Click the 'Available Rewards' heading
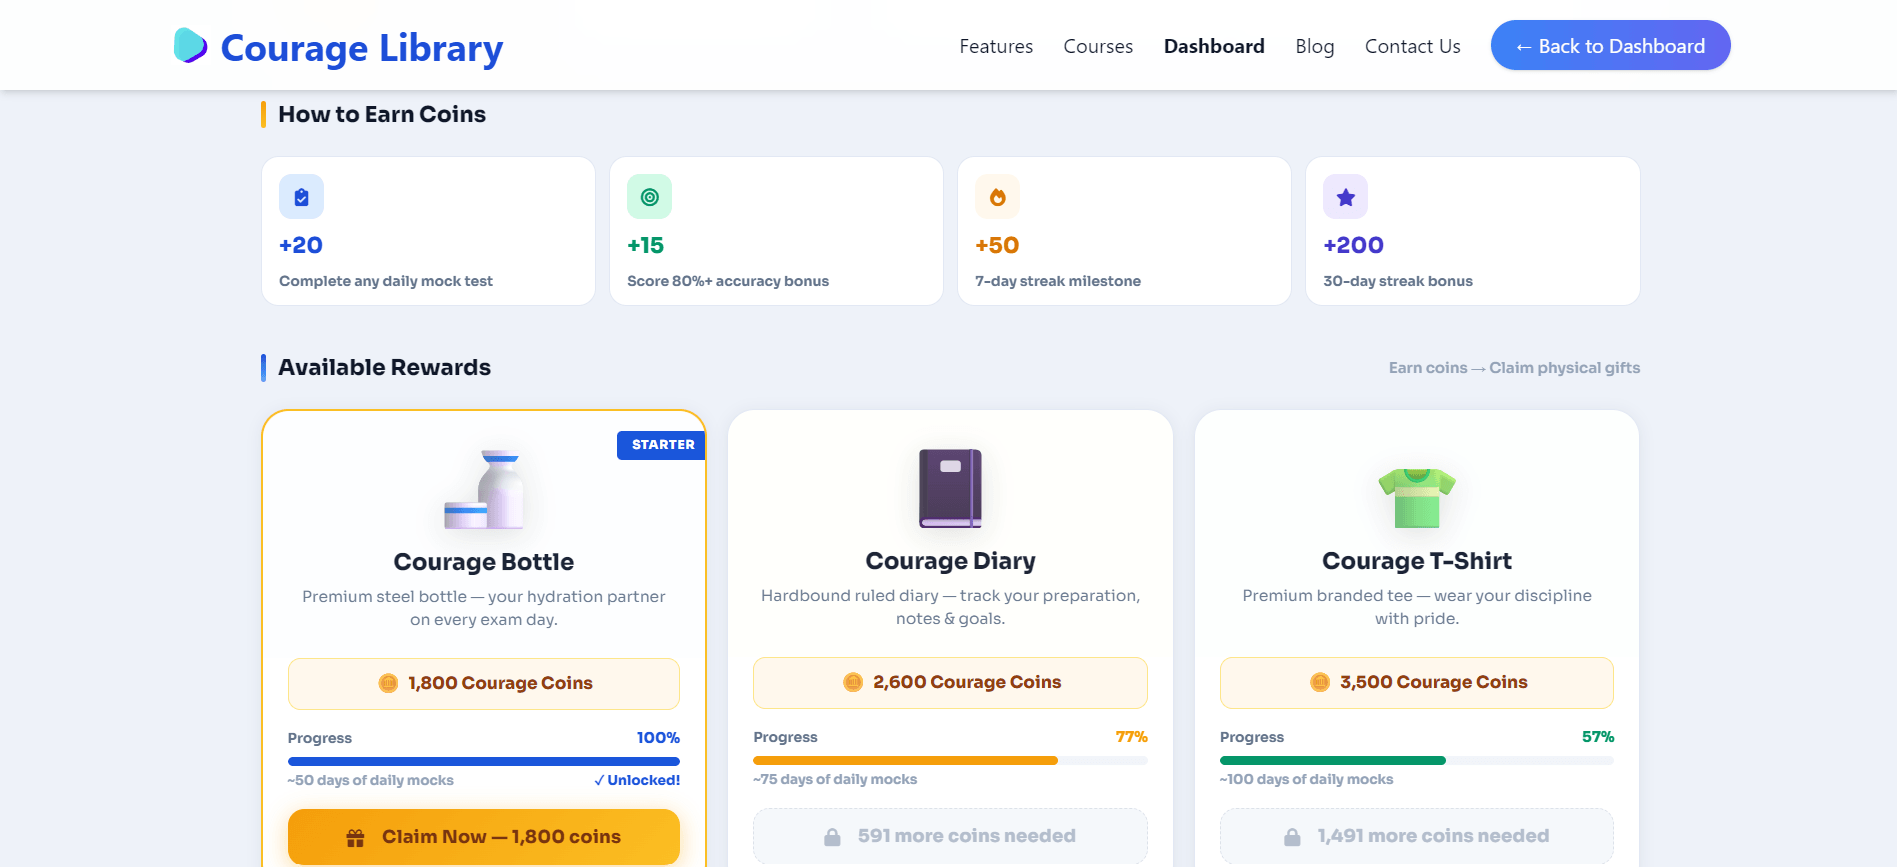The width and height of the screenshot is (1897, 867). click(x=384, y=367)
